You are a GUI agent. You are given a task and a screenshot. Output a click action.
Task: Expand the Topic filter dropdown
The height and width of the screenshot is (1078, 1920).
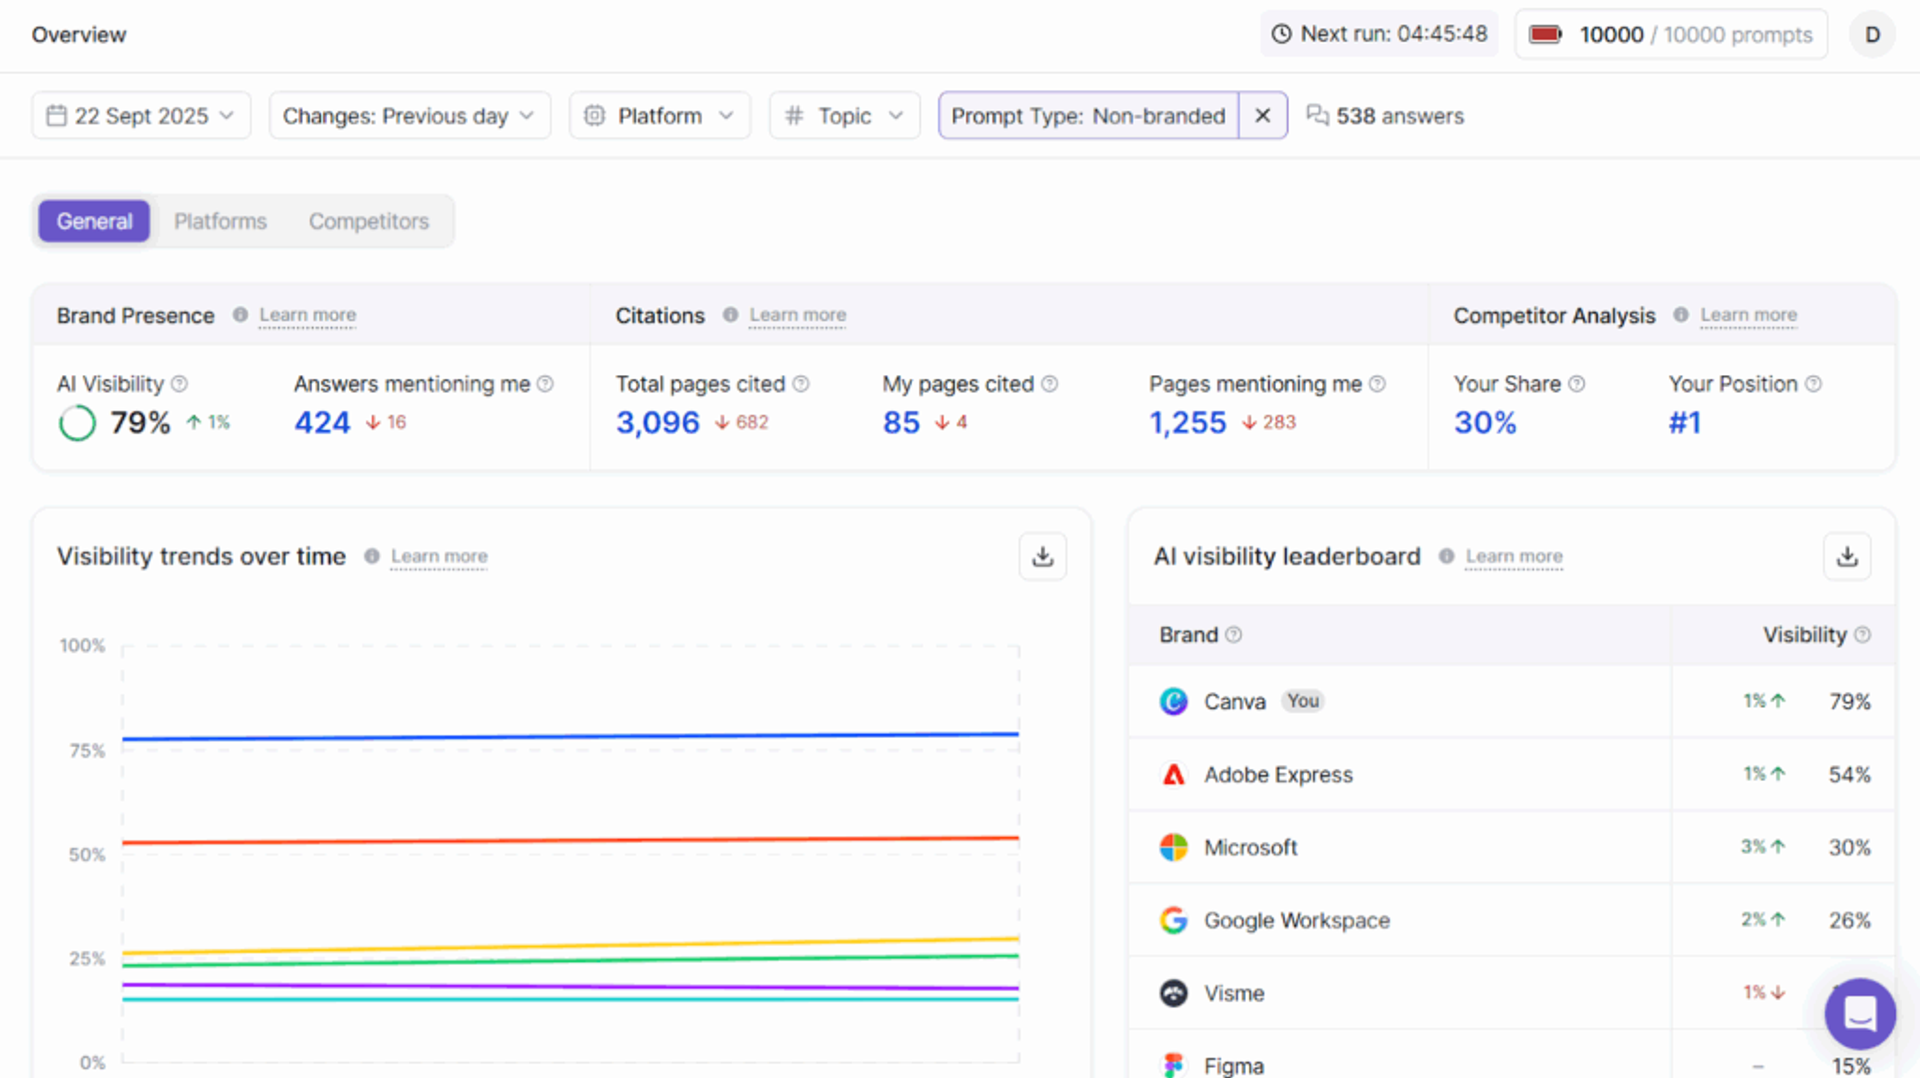click(x=845, y=116)
